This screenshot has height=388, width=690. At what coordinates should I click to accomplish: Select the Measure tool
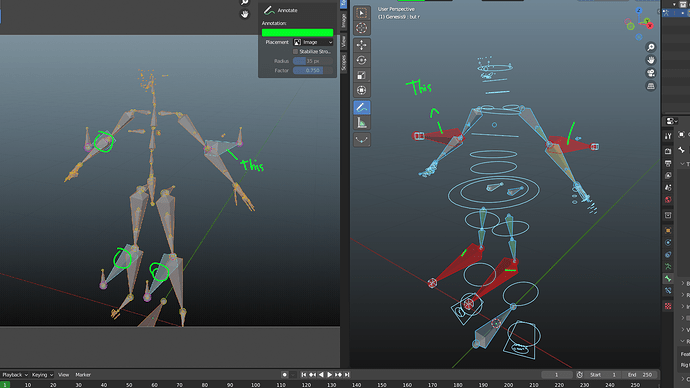point(361,123)
